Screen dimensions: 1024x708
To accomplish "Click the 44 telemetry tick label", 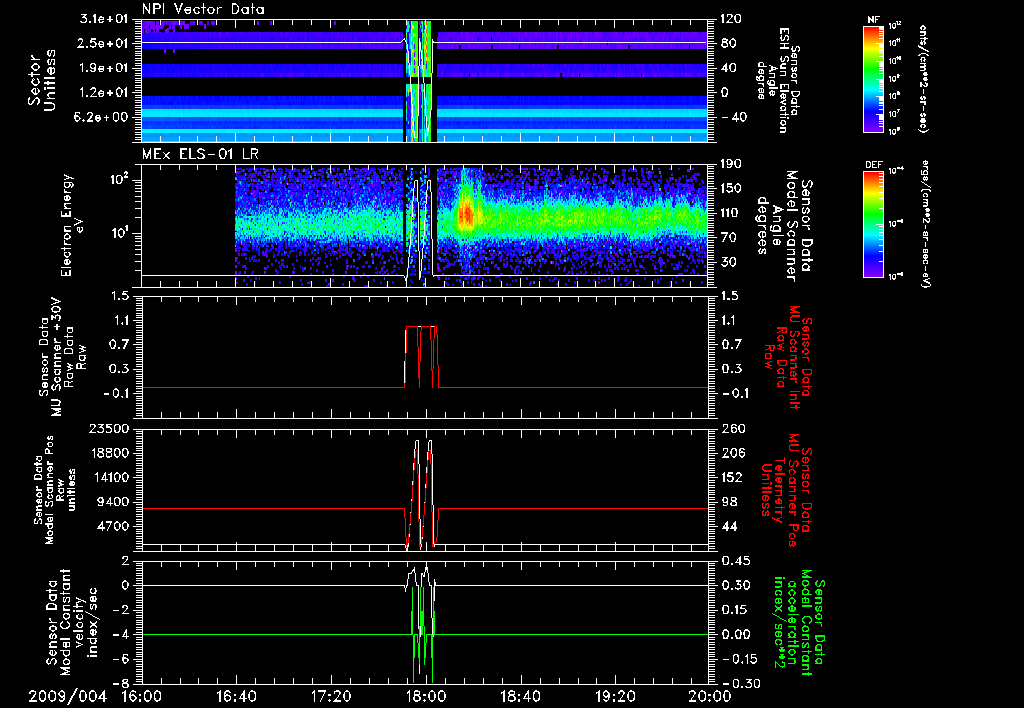I will click(x=727, y=526).
